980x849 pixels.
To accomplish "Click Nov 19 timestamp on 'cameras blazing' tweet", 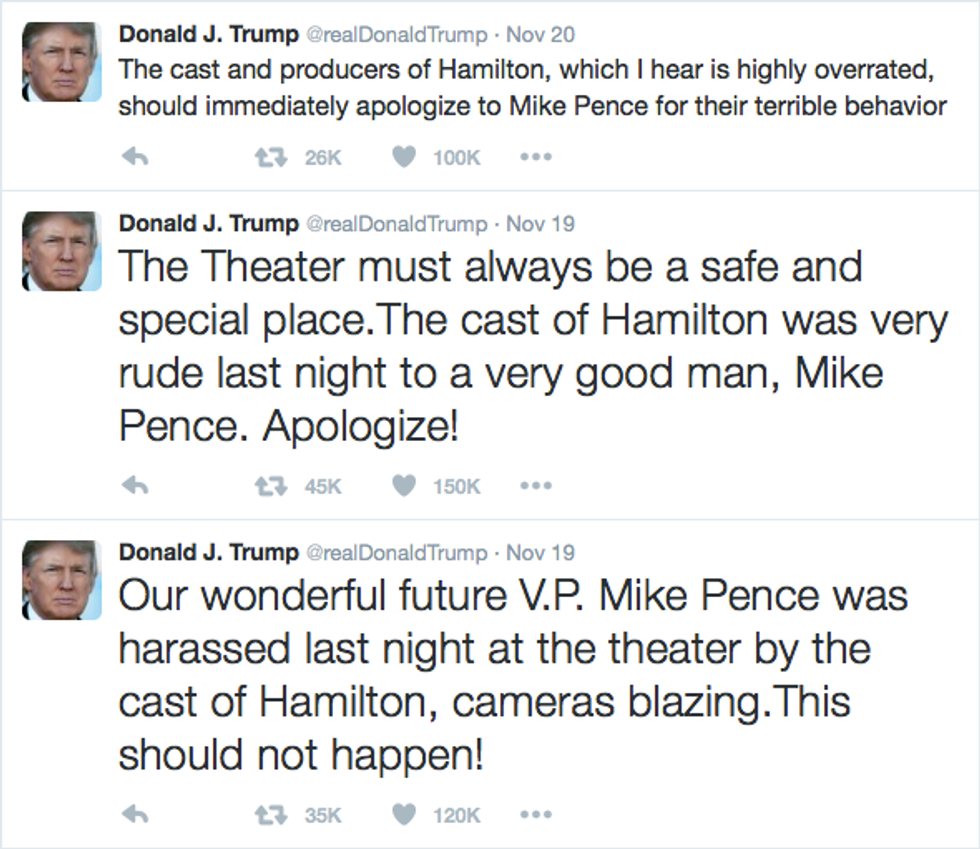I will 540,552.
